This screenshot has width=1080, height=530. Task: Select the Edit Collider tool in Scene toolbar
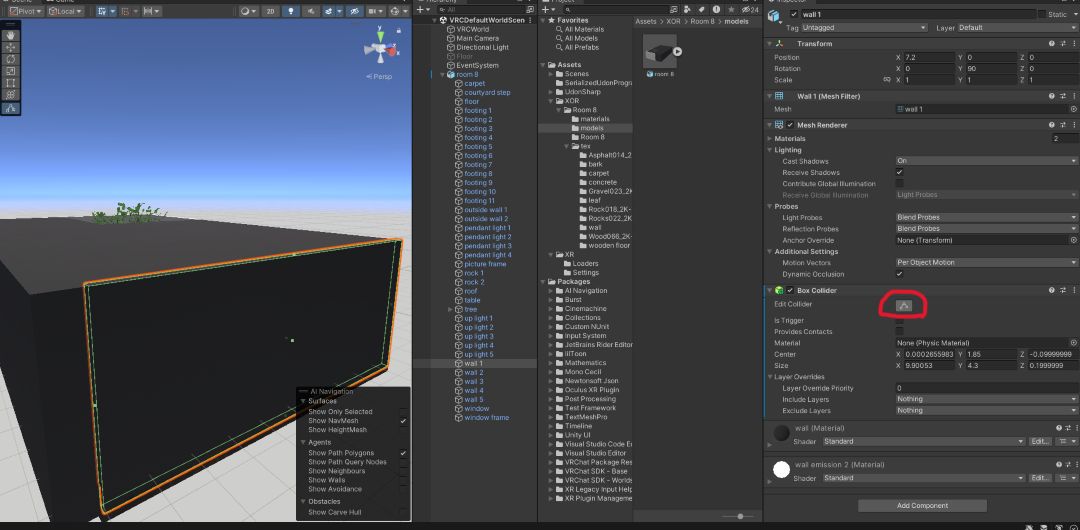point(10,108)
